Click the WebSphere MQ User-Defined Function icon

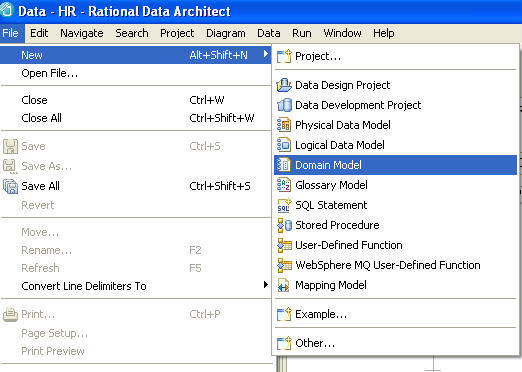tap(284, 265)
